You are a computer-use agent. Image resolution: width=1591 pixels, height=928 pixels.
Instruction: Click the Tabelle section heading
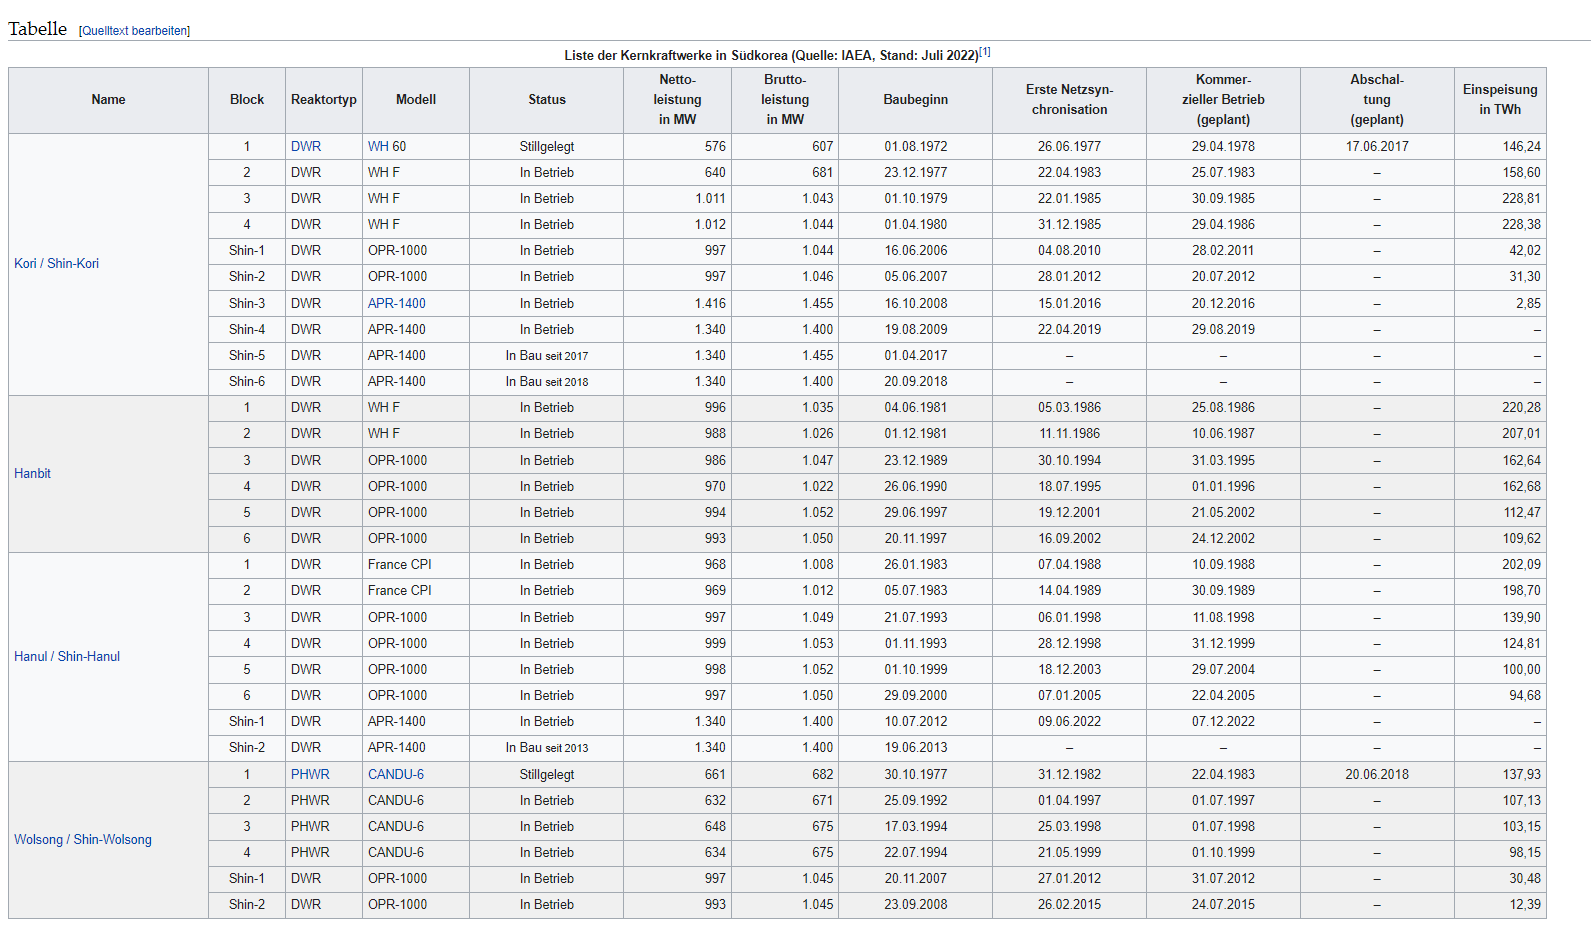[38, 29]
